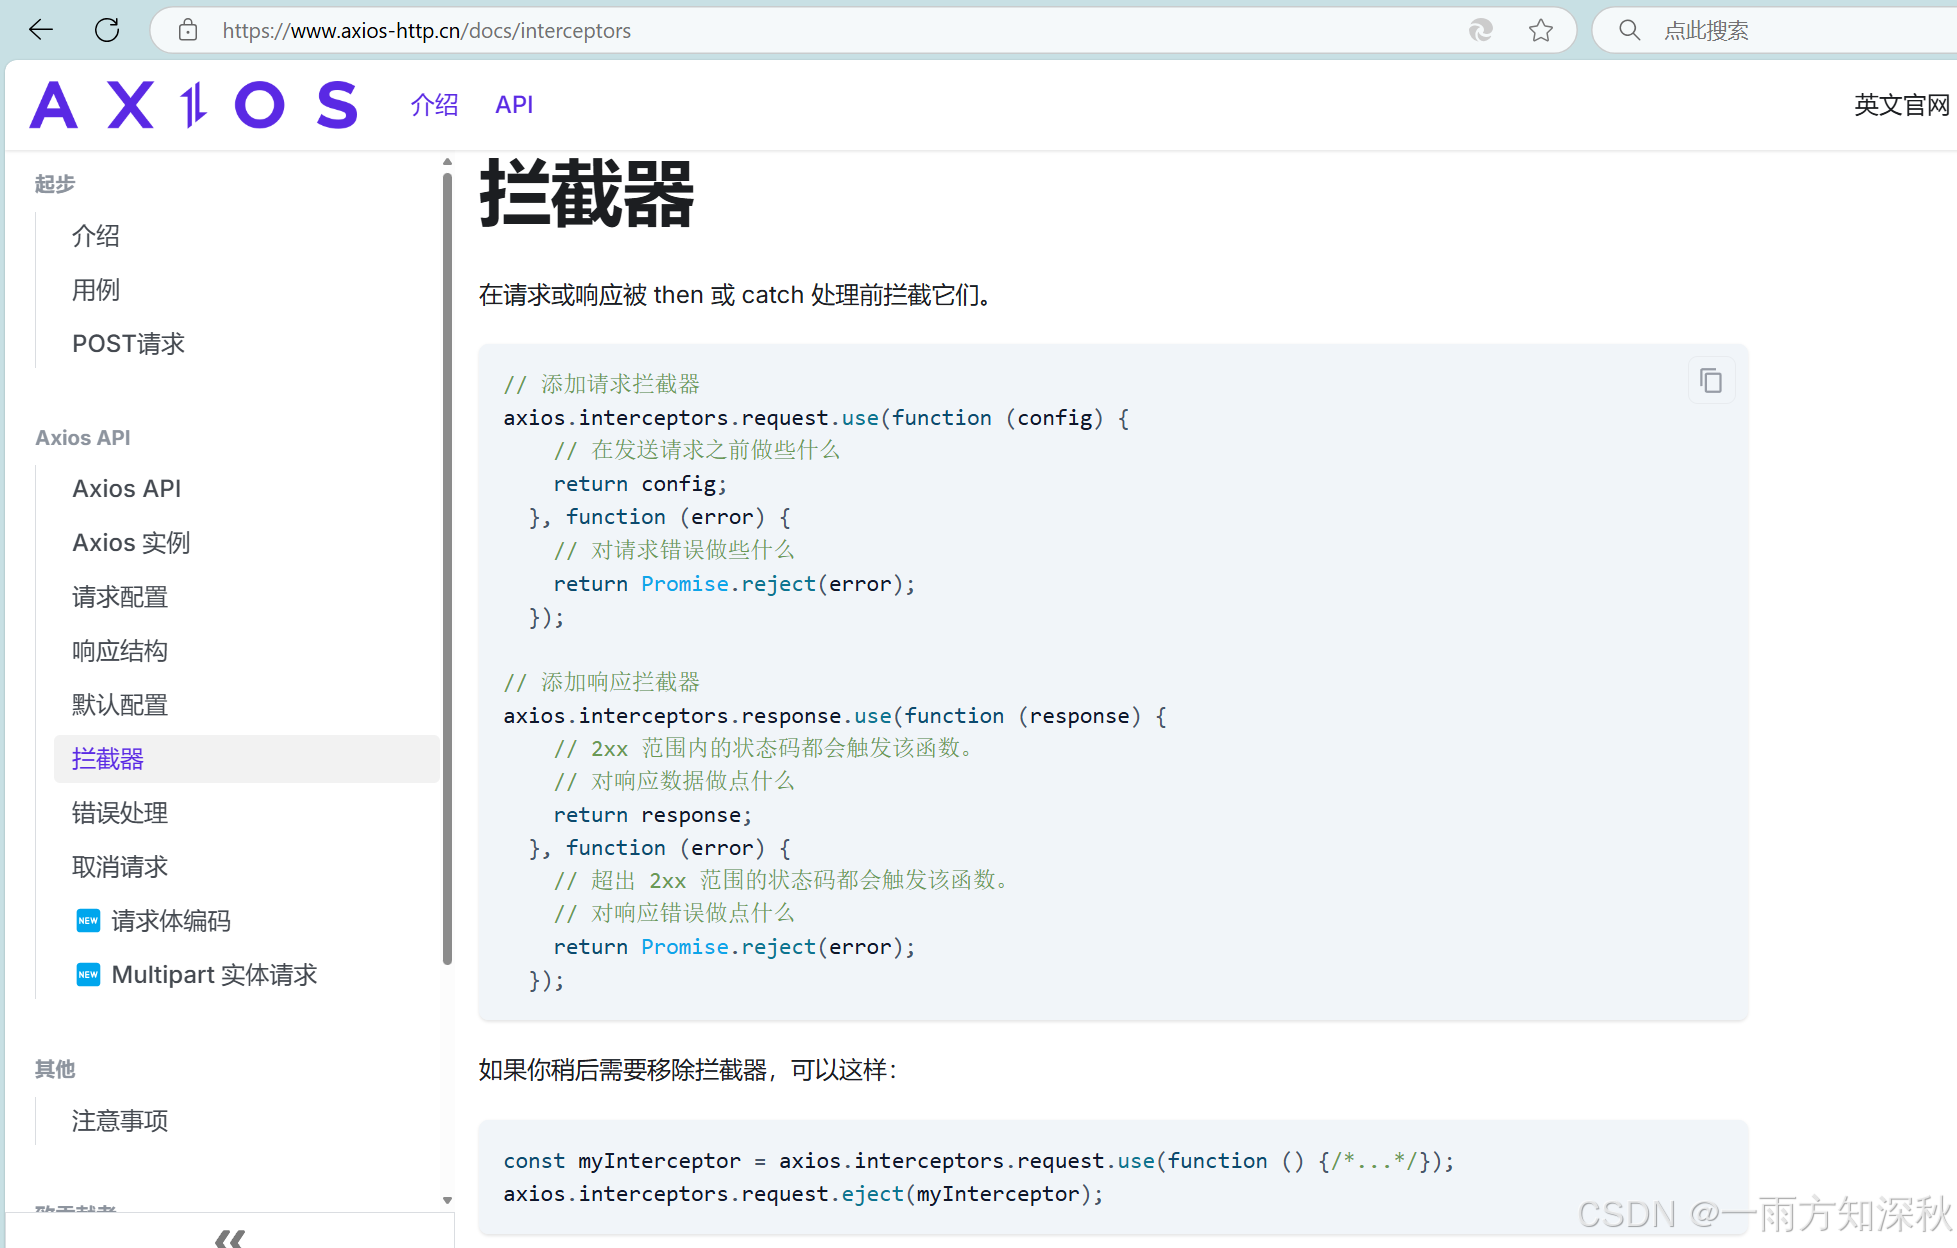Select 请求体编码 in the sidebar
This screenshot has height=1248, width=1957.
[171, 921]
